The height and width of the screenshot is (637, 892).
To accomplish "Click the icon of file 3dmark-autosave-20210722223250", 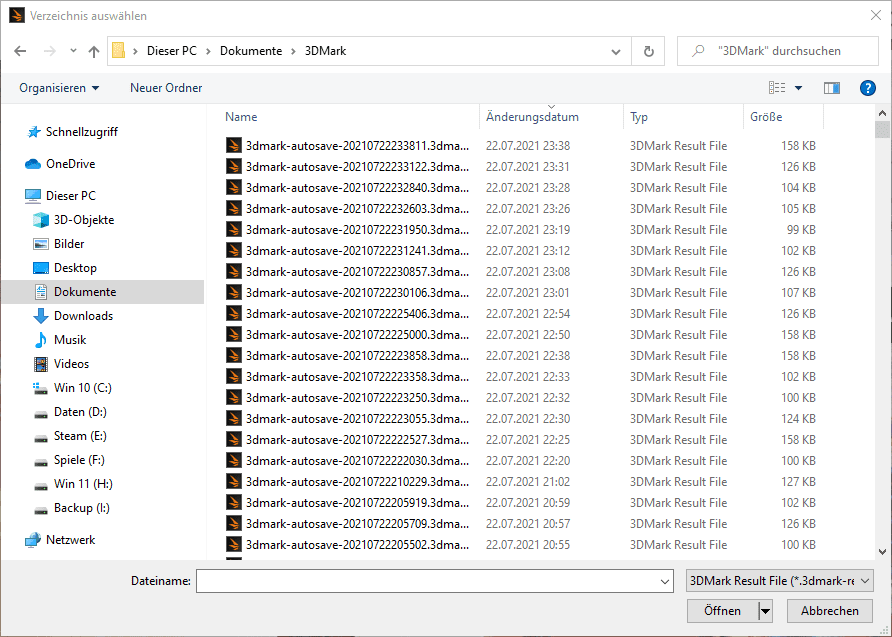I will point(234,398).
